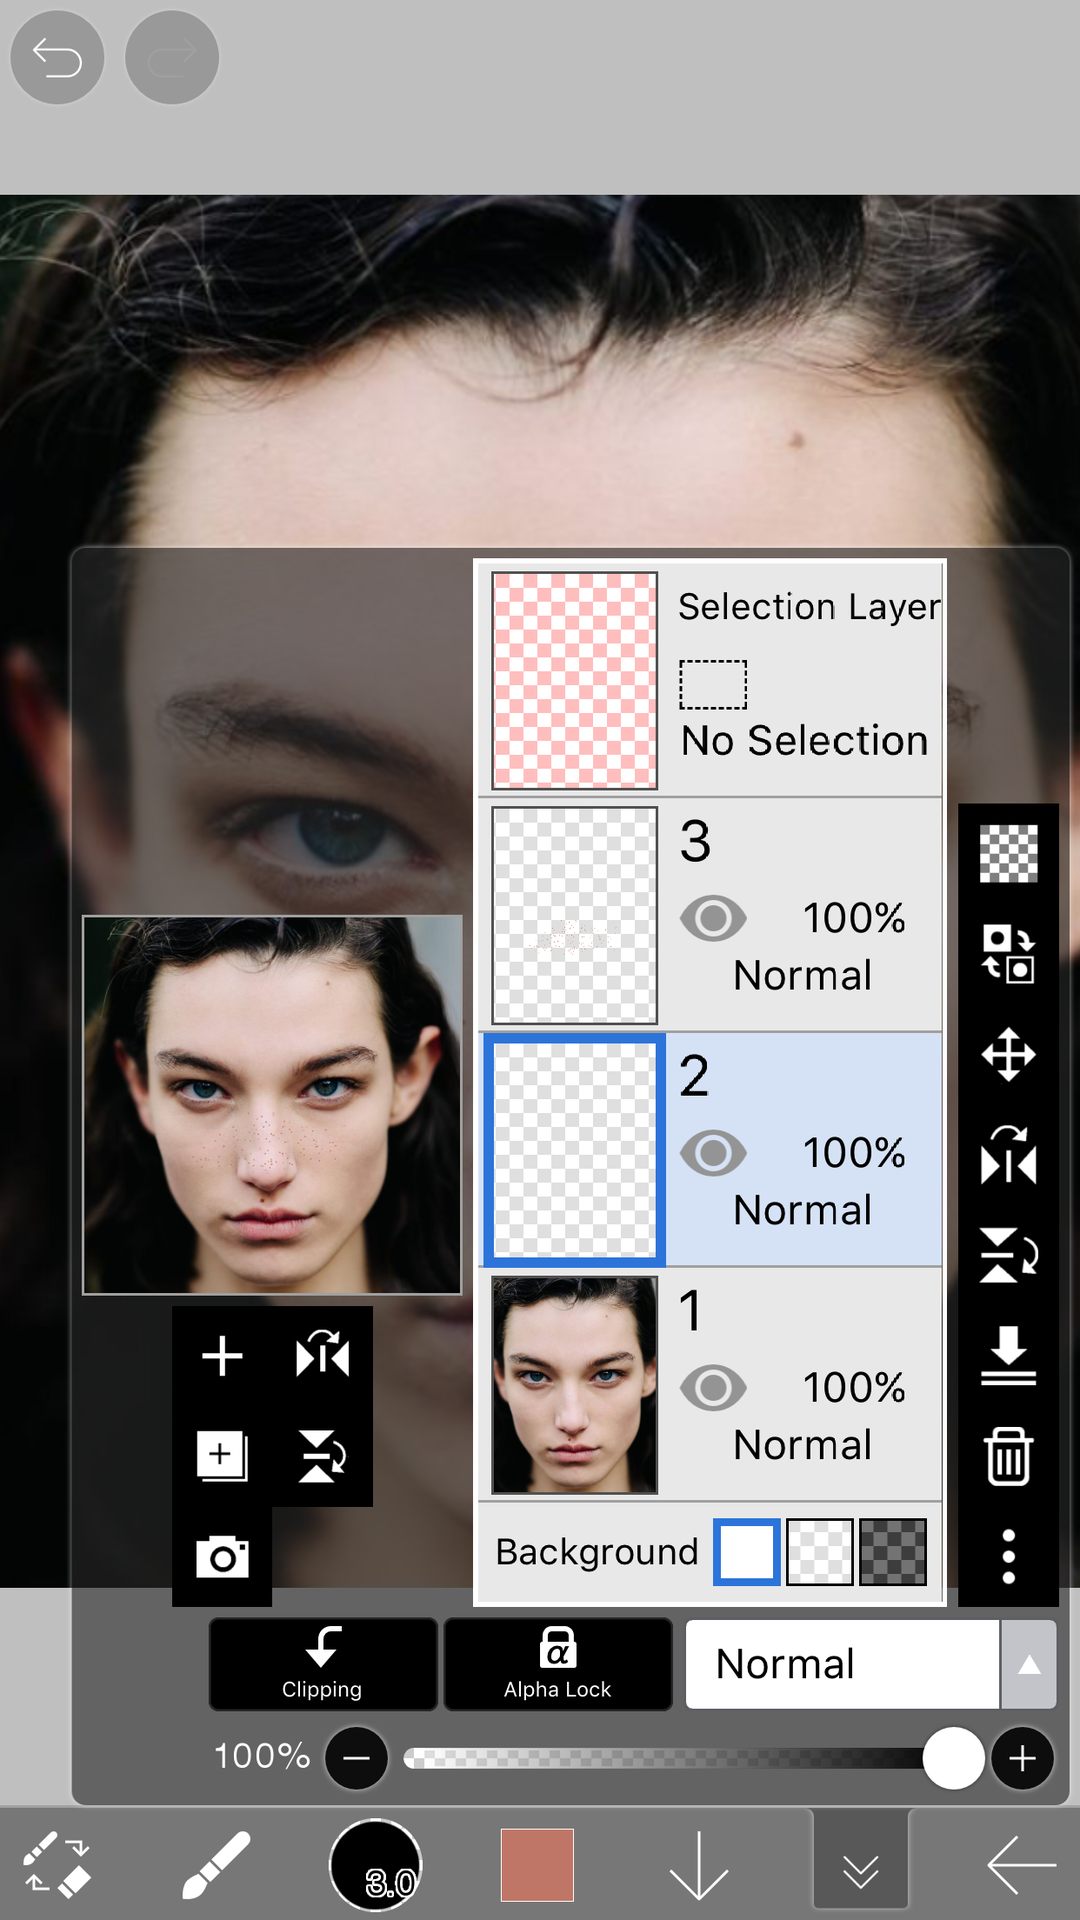Select layer 3 thumbnail

tap(575, 915)
